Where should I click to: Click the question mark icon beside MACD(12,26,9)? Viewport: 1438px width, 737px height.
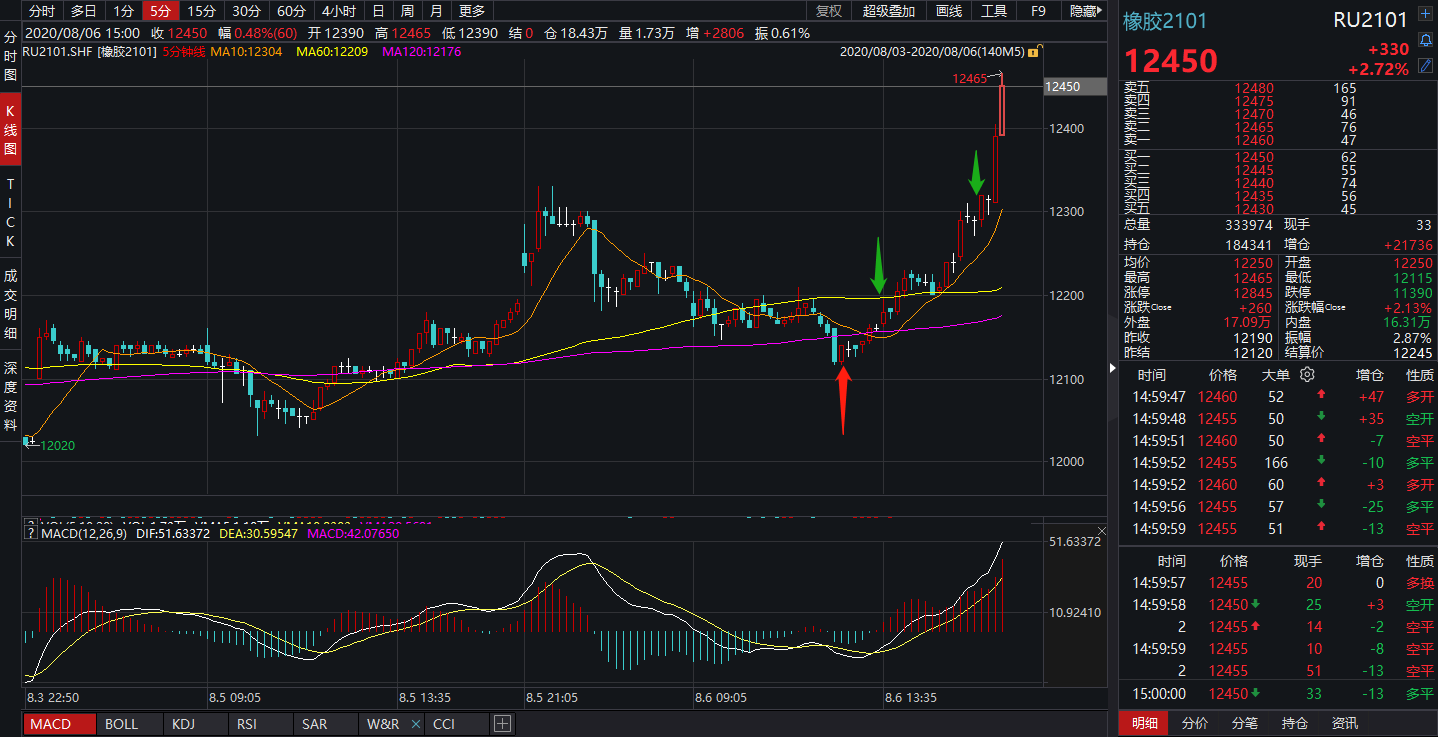click(x=30, y=534)
